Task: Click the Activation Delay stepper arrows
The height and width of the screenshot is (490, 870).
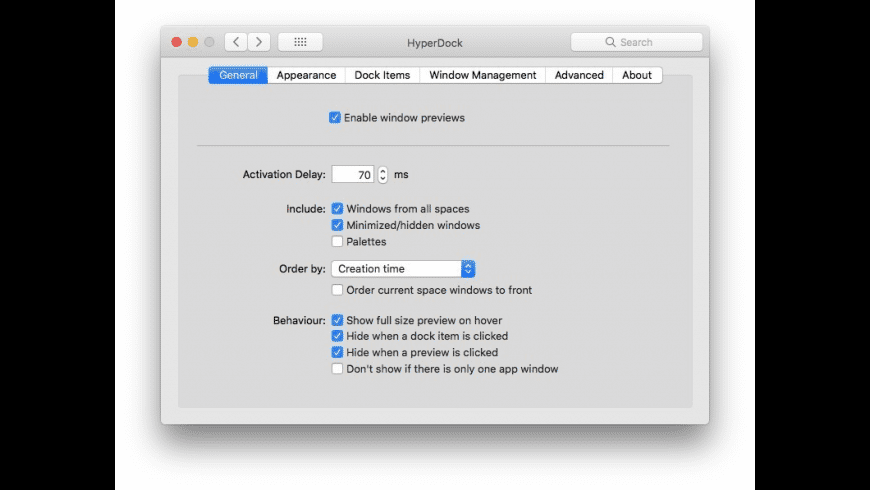Action: [383, 175]
